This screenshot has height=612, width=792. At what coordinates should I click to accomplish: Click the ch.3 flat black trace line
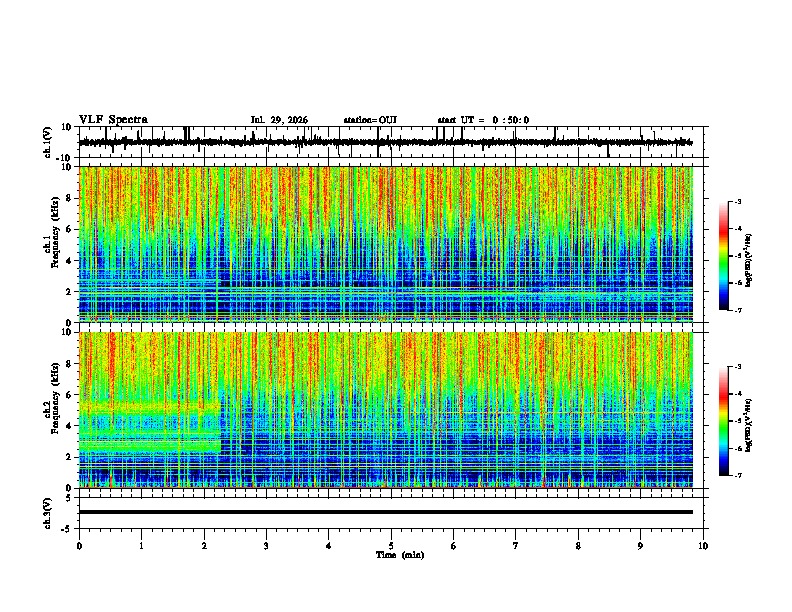tap(386, 512)
